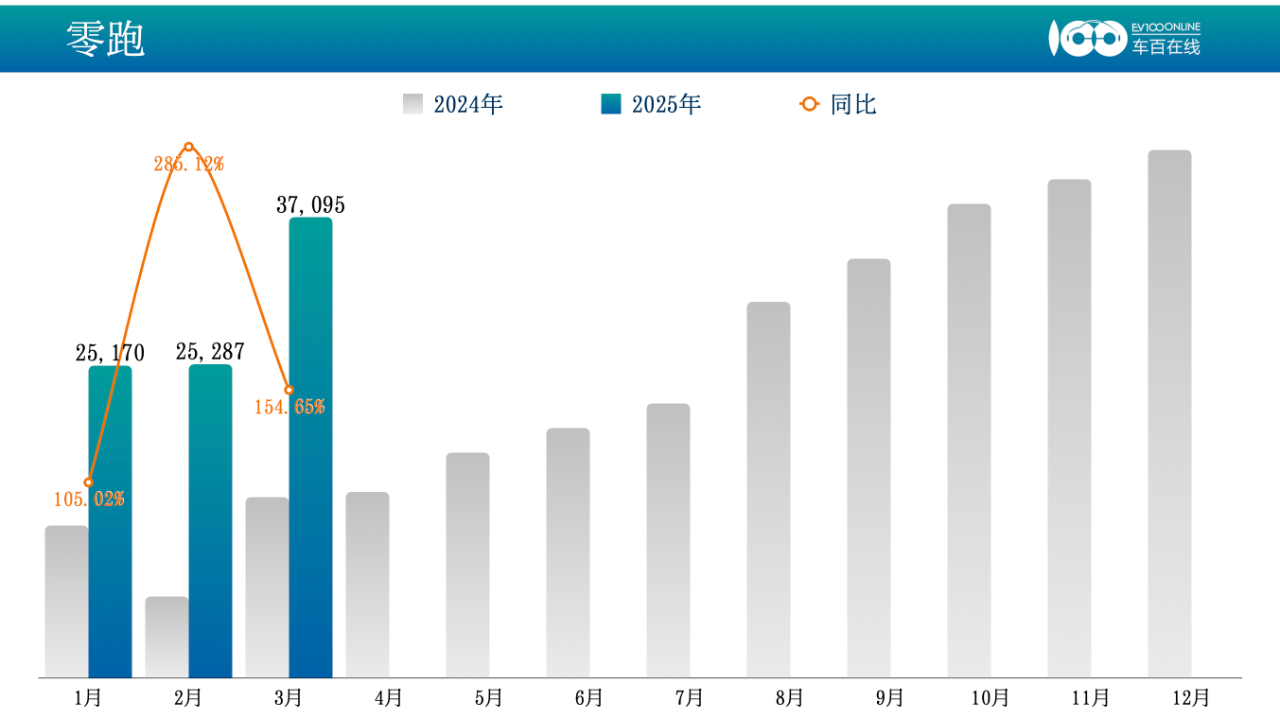1280x716 pixels.
Task: Click the 105.02% growth label
Action: (89, 499)
